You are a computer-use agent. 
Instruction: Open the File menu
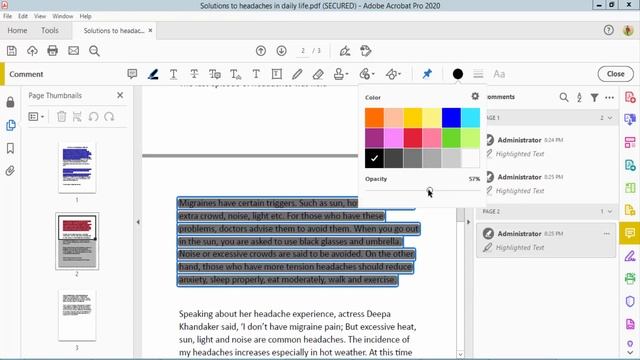(x=7, y=16)
